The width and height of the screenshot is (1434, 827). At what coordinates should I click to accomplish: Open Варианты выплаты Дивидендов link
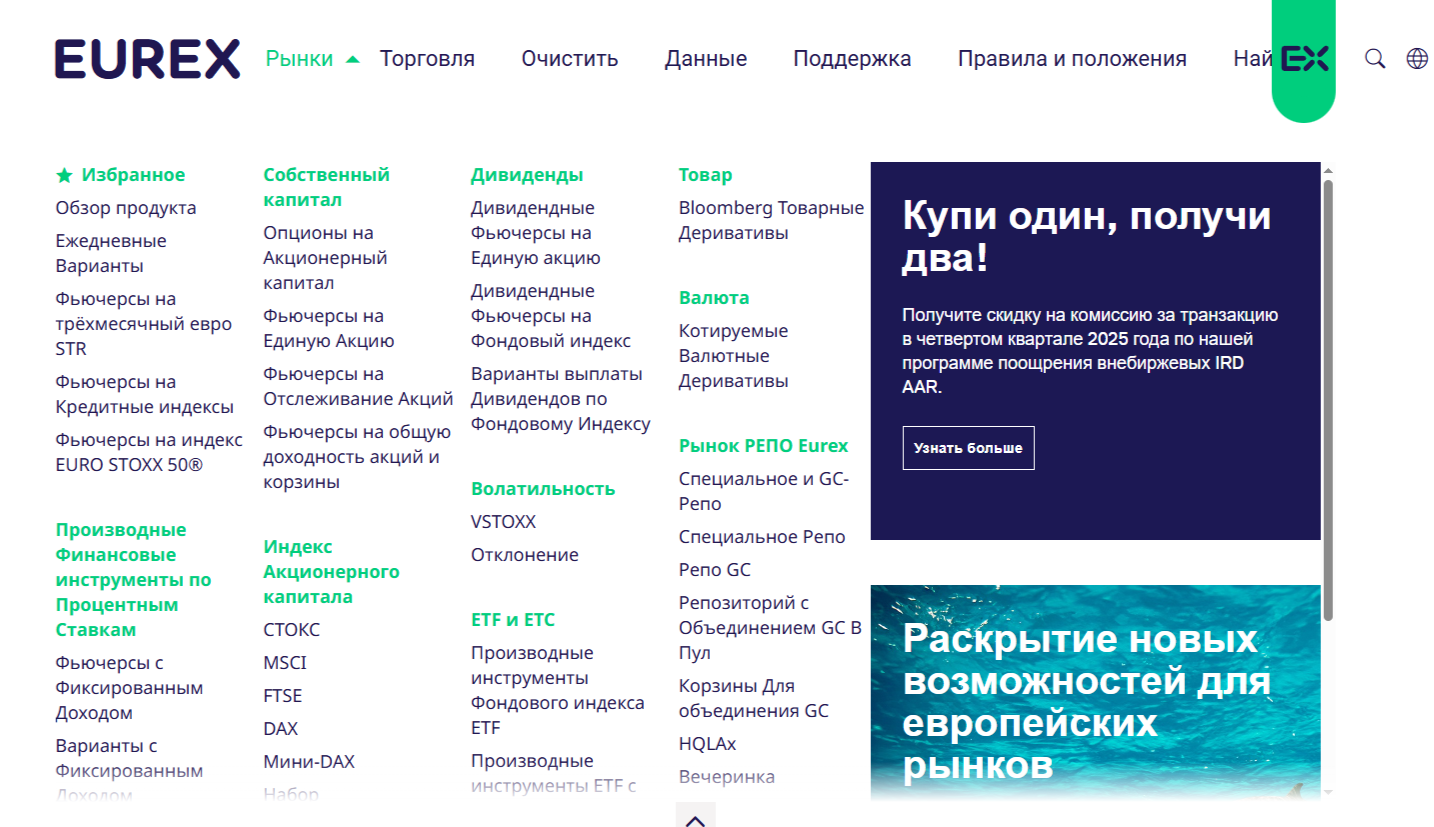[561, 399]
